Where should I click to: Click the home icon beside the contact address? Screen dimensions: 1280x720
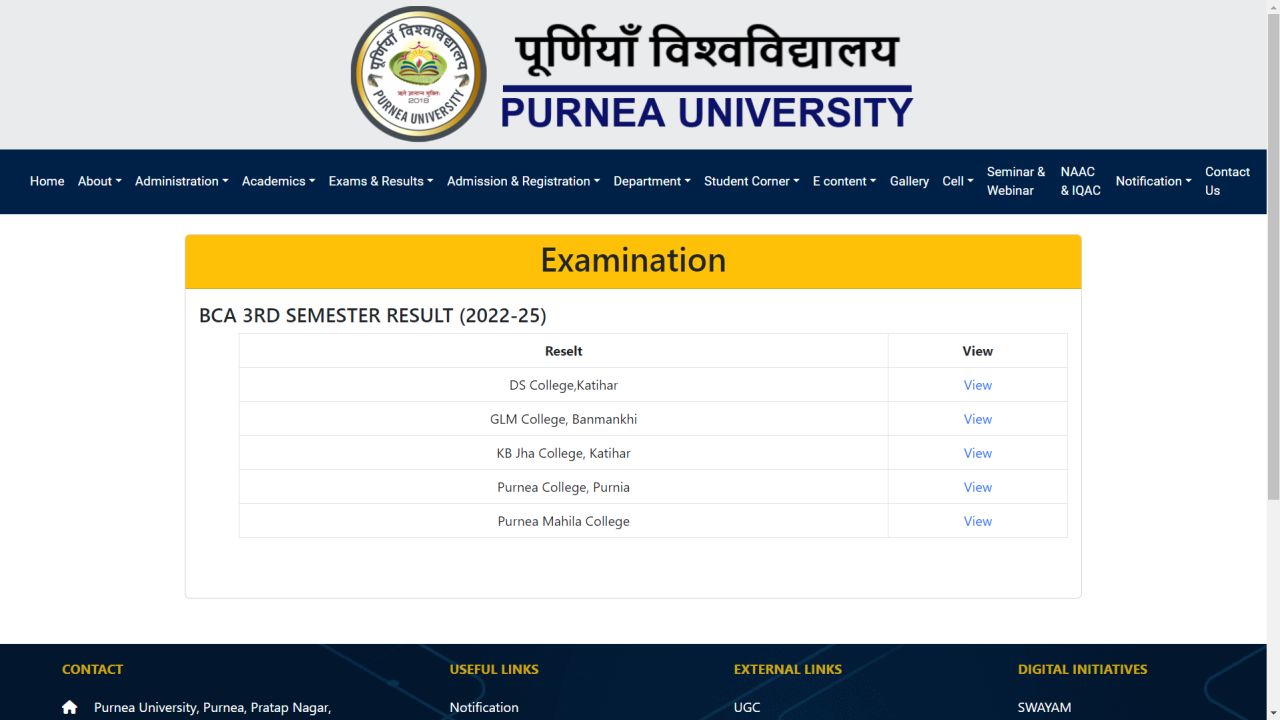point(69,707)
